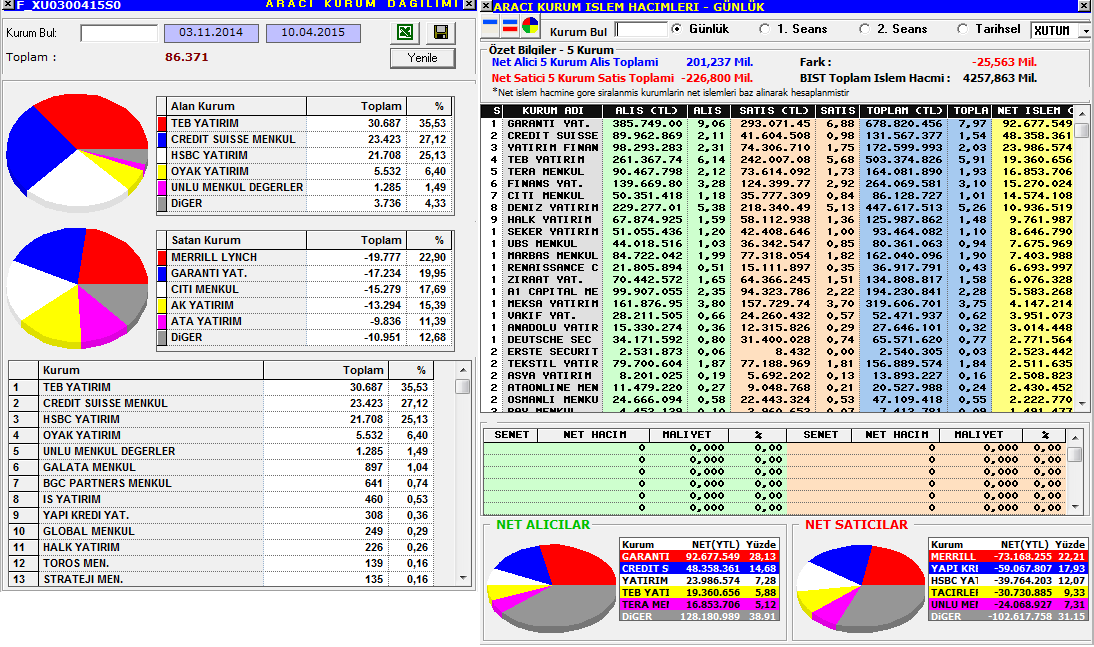This screenshot has height=647, width=1094.
Task: Open the 03.11.2014 start date picker
Action: (211, 33)
